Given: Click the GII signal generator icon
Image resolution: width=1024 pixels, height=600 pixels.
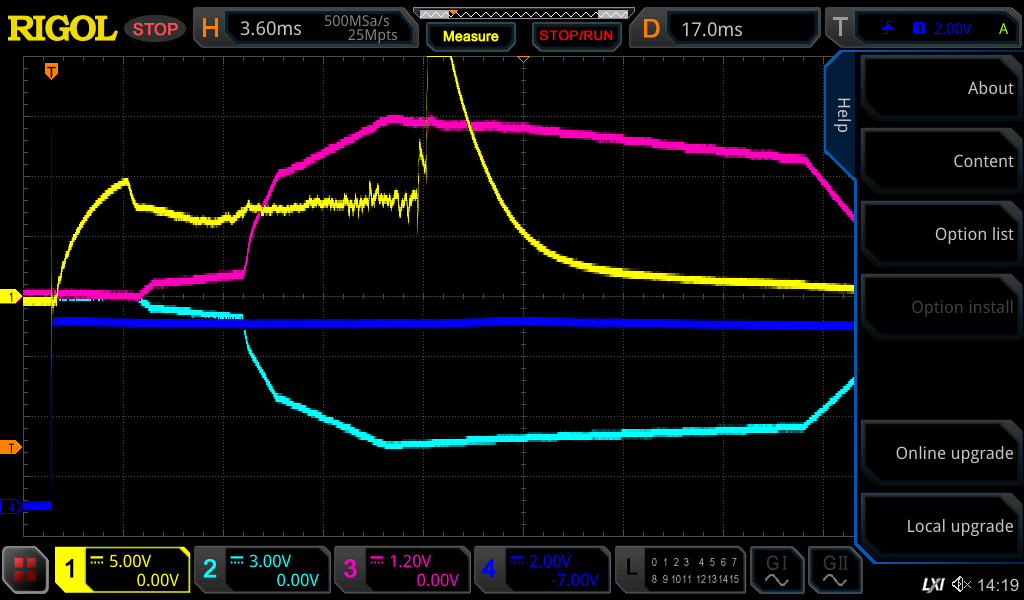Looking at the screenshot, I should click(x=835, y=570).
